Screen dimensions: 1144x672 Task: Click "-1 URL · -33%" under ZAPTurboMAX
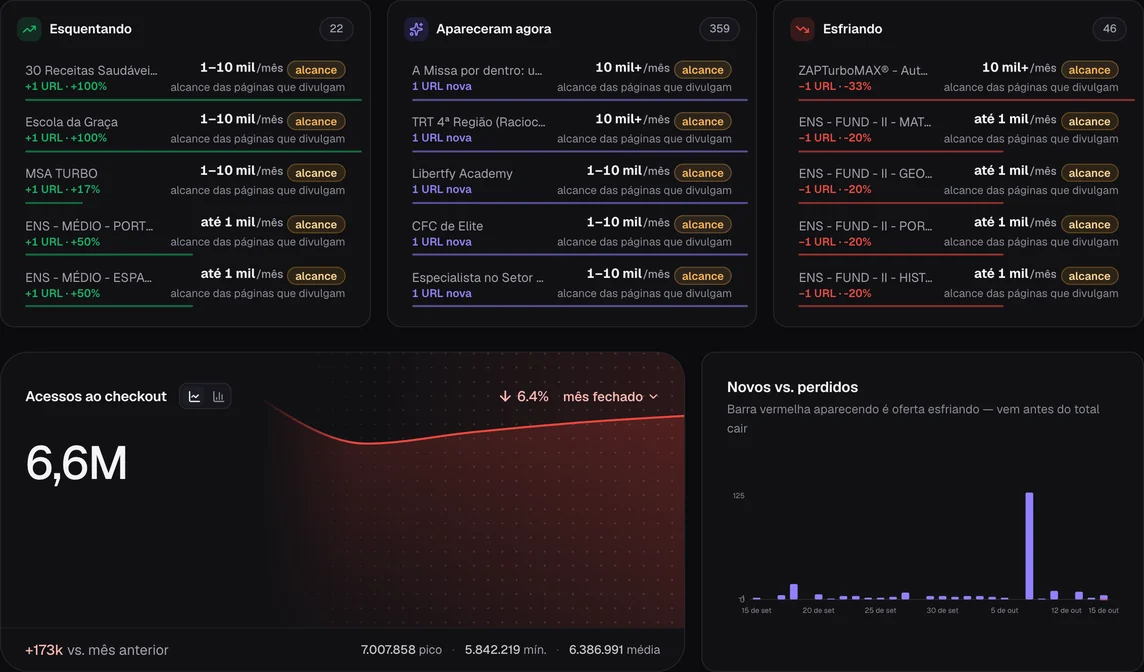835,86
